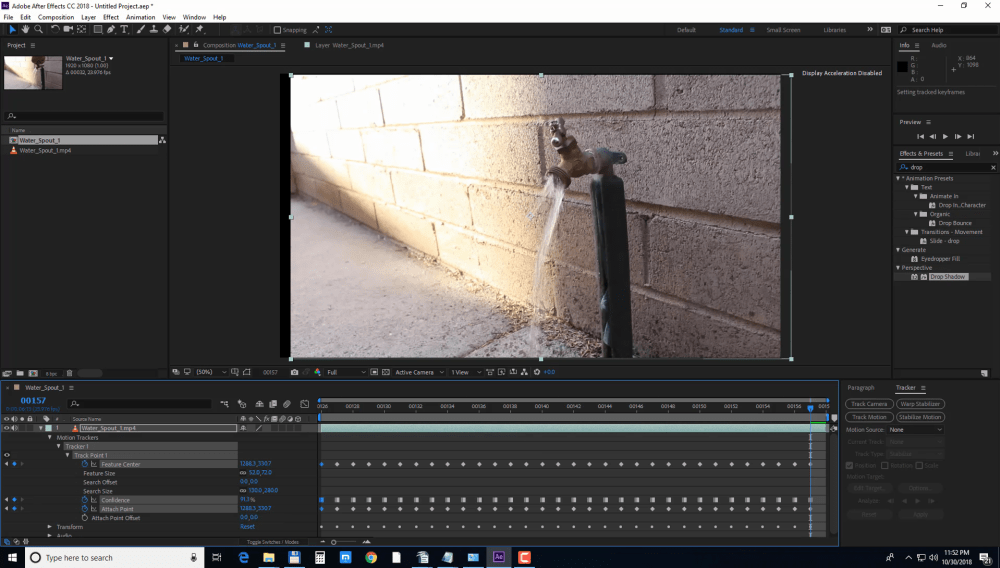Click the interpret footage icon in Project panel
The height and width of the screenshot is (568, 1000).
pos(7,374)
